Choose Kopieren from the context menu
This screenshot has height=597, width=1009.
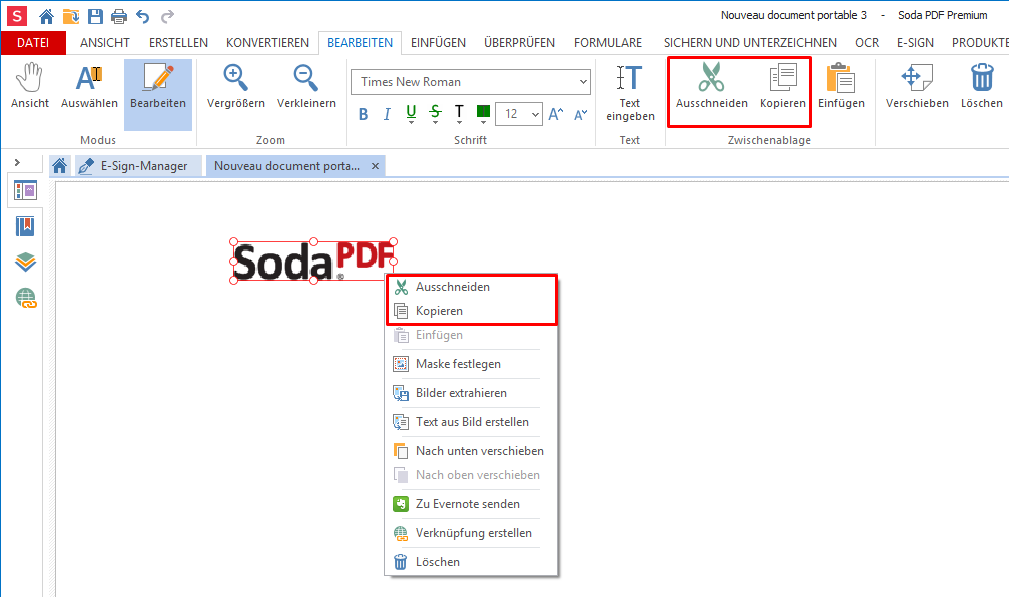[x=472, y=311]
